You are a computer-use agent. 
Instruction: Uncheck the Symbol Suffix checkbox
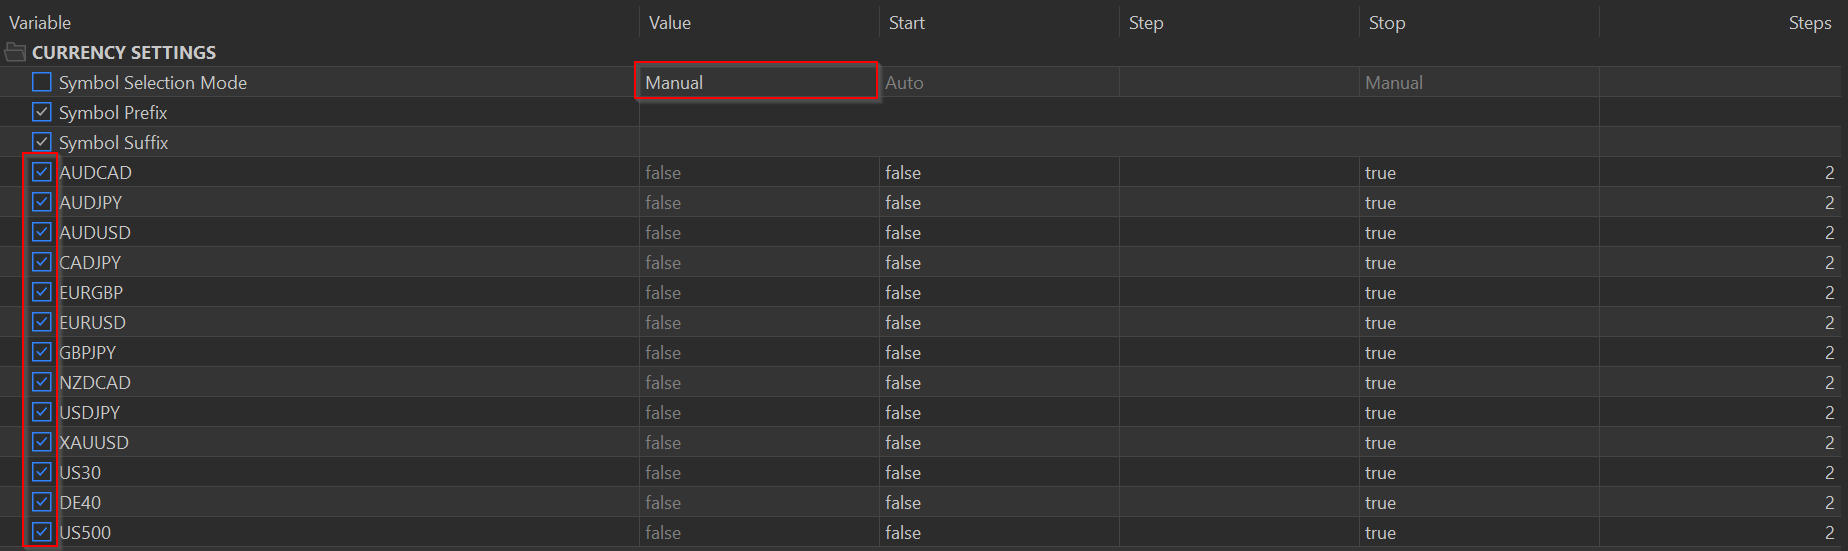click(x=41, y=142)
